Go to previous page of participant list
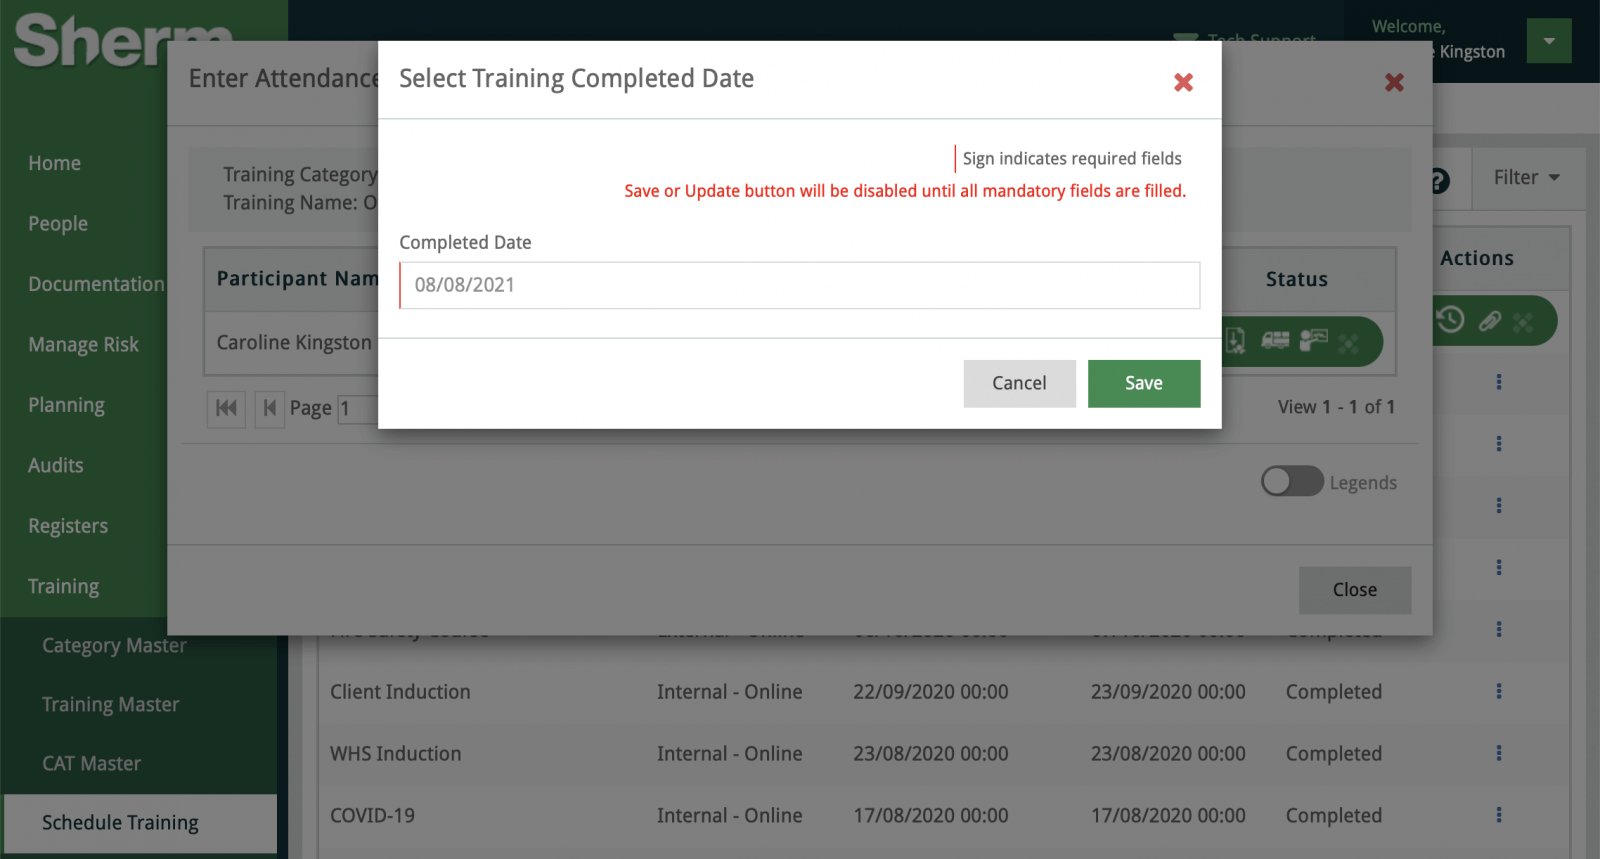The width and height of the screenshot is (1600, 859). [x=269, y=408]
